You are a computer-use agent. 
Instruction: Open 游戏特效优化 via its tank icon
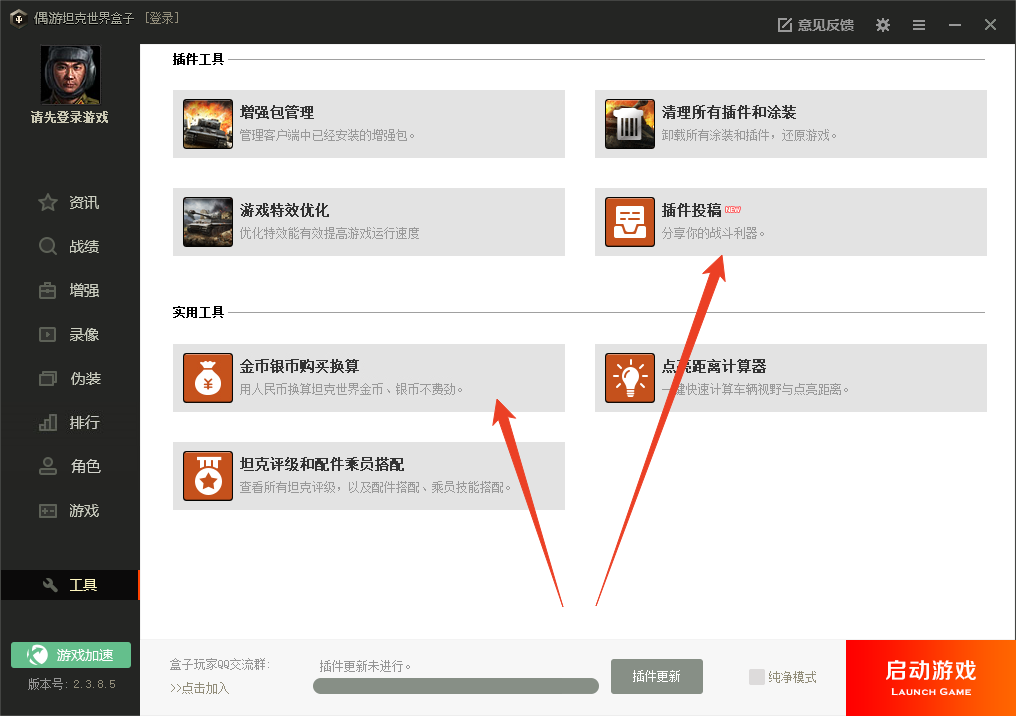pyautogui.click(x=208, y=222)
